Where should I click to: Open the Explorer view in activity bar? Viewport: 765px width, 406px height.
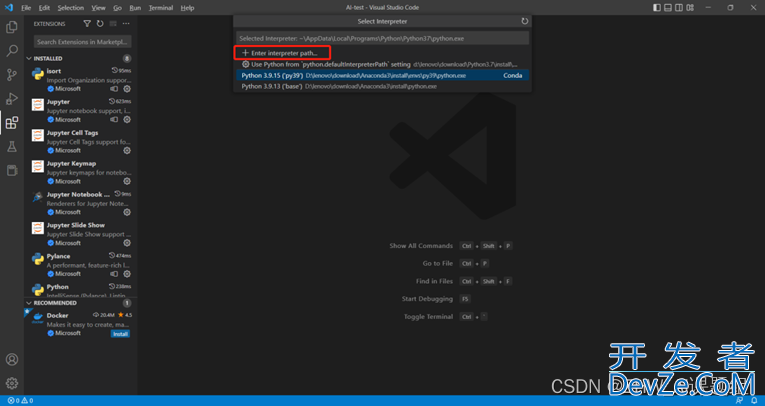pos(12,27)
